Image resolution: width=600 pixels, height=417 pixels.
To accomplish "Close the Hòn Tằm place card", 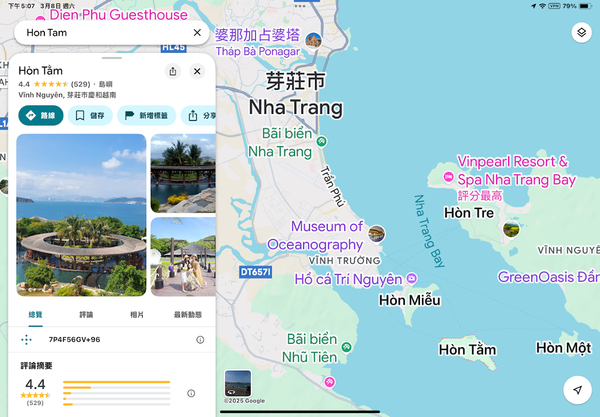I will [197, 72].
